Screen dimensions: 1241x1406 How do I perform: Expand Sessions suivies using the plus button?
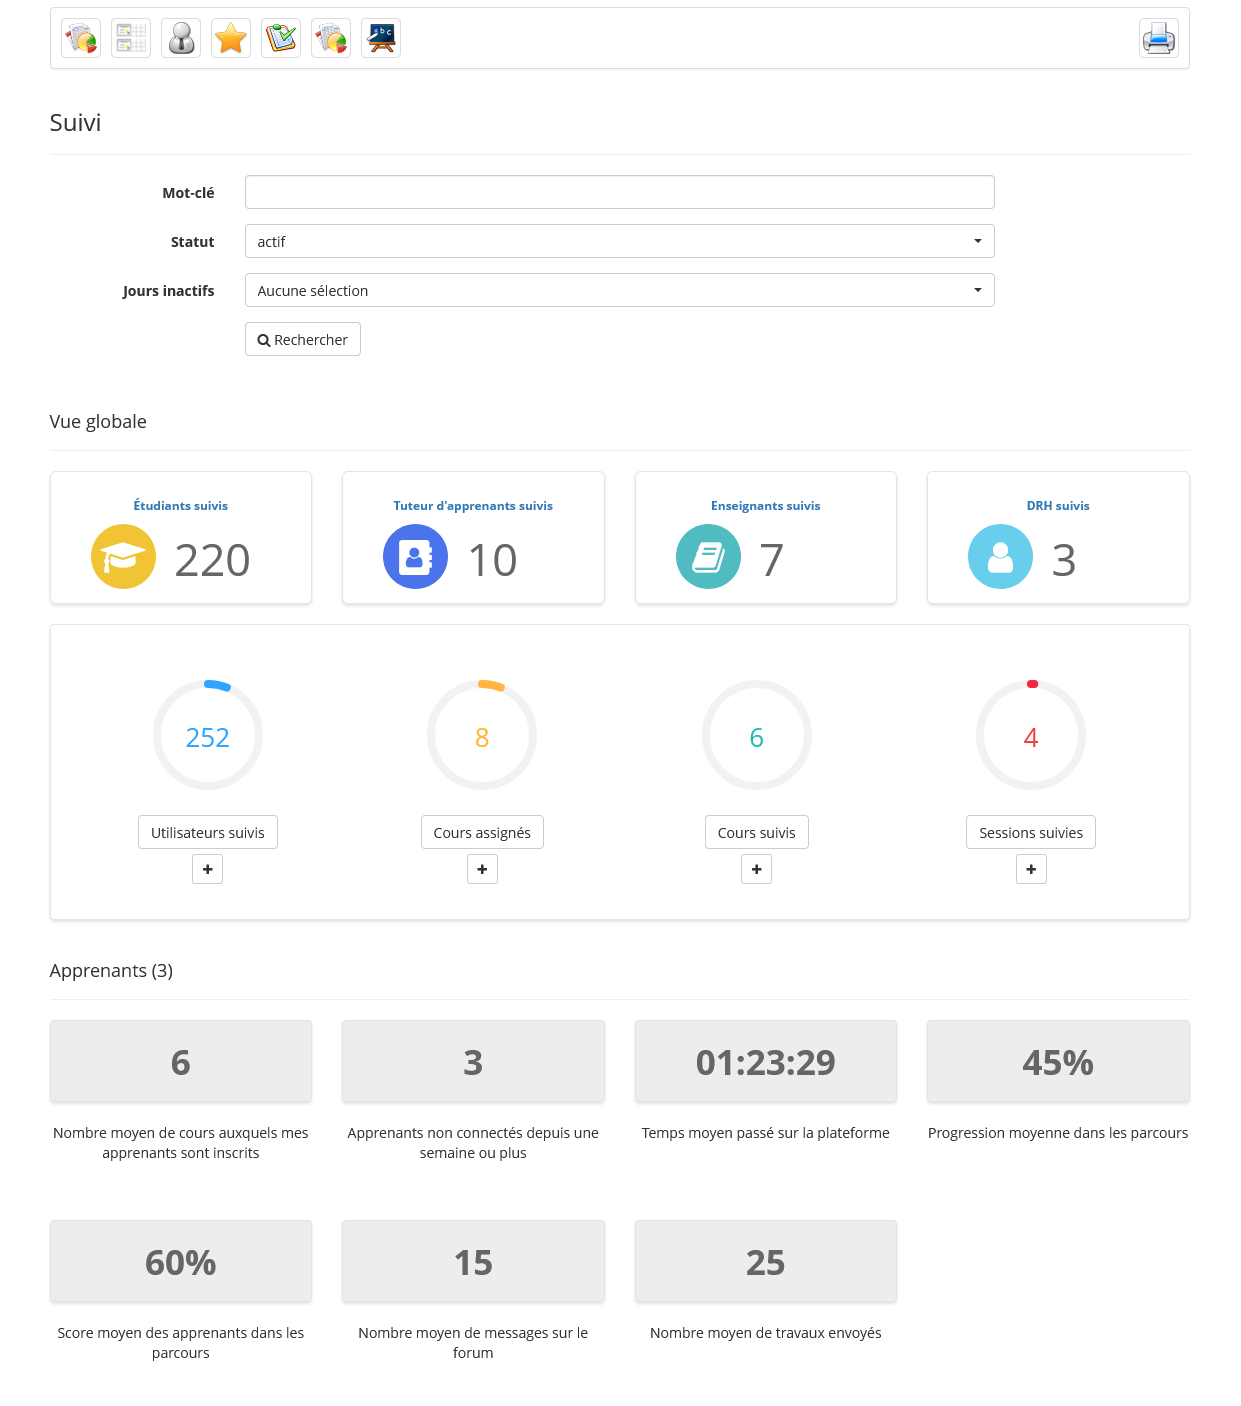(x=1031, y=869)
